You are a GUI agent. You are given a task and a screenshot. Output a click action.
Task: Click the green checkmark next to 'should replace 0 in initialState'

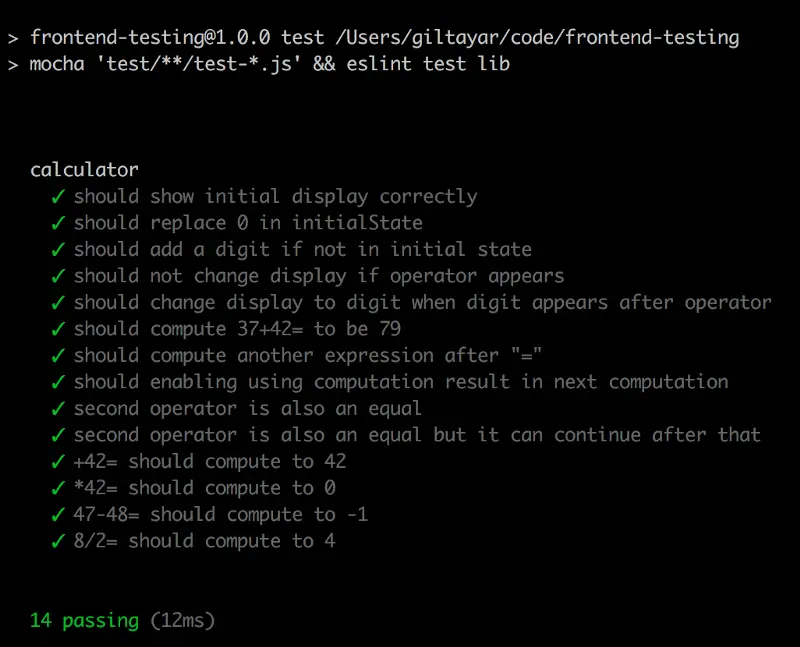(x=57, y=223)
